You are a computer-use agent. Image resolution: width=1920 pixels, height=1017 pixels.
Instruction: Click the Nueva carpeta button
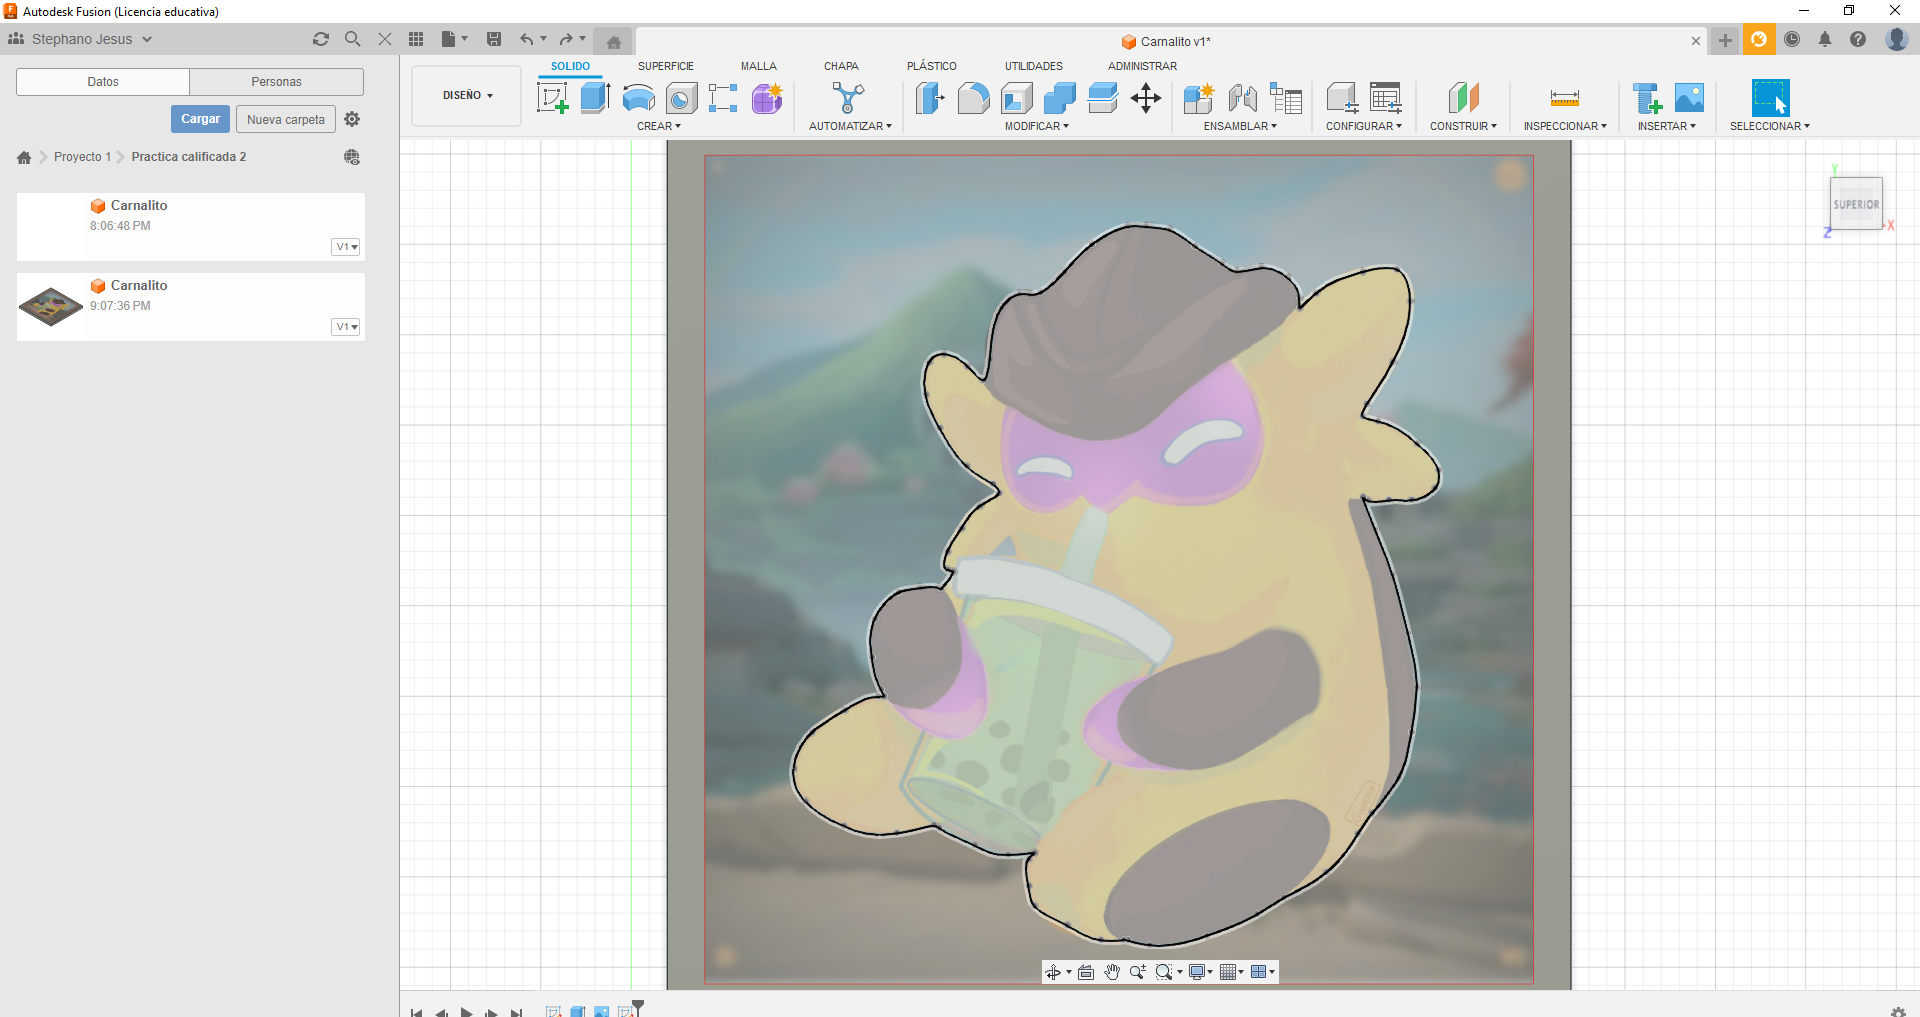286,119
